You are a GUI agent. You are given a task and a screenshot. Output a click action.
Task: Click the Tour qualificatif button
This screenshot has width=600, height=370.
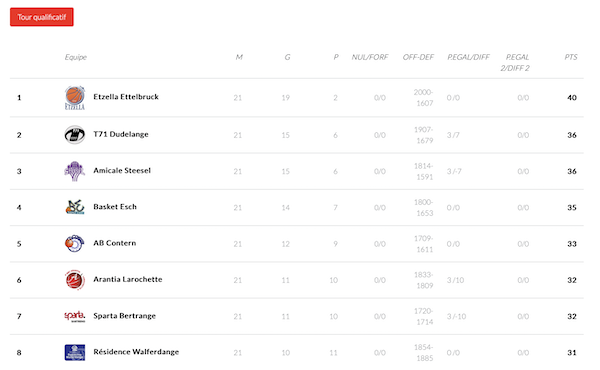[x=42, y=17]
